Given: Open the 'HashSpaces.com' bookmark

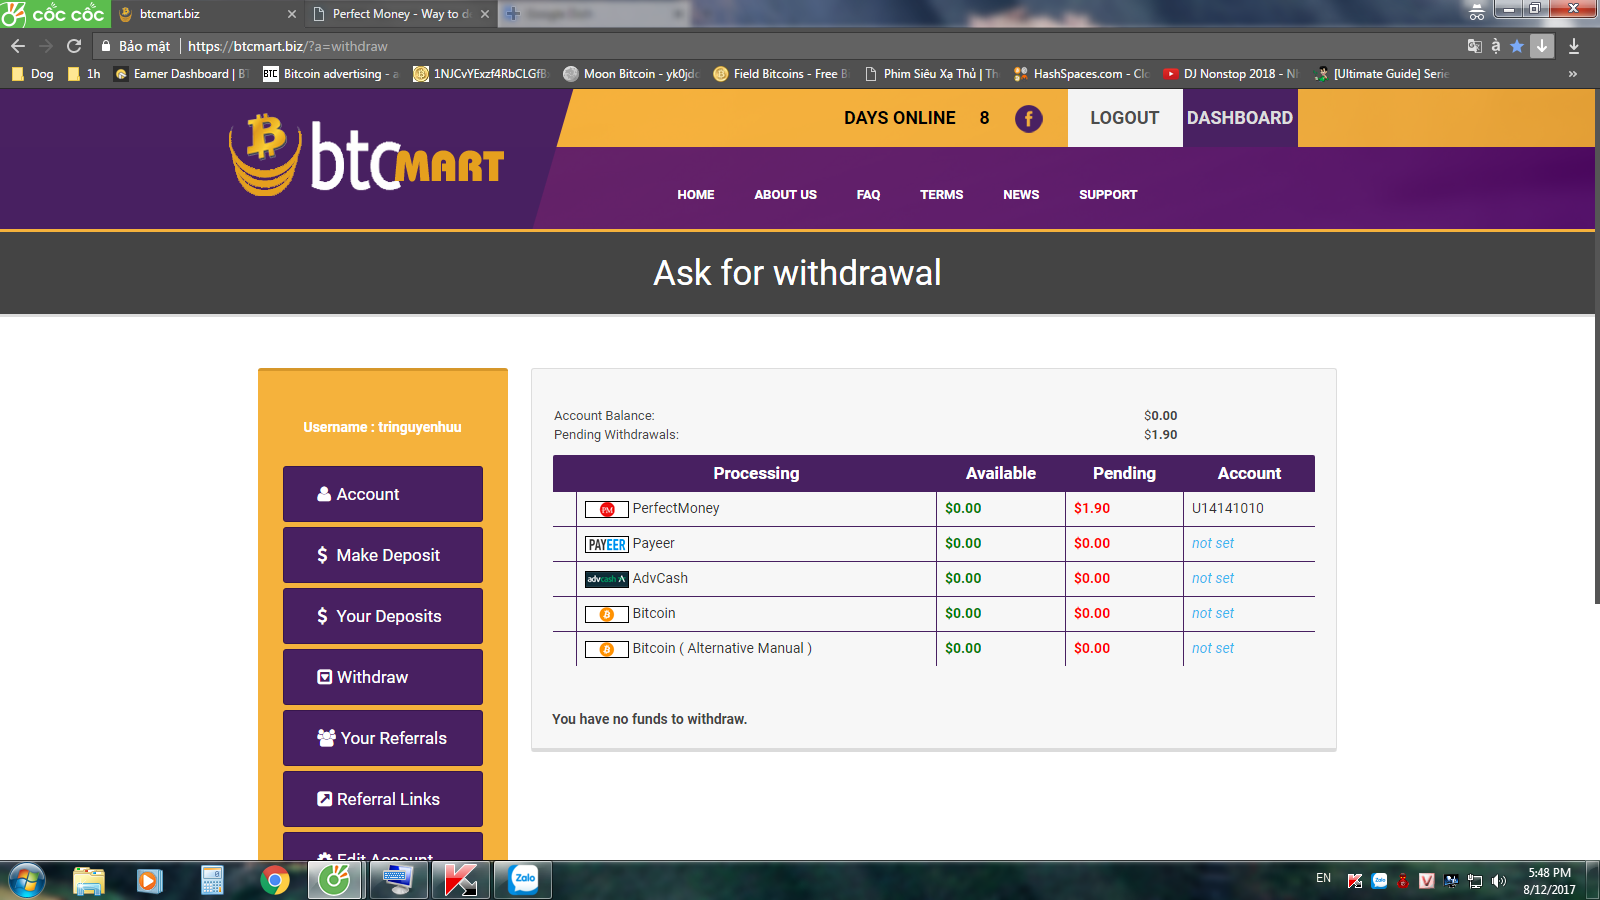Looking at the screenshot, I should 1081,74.
